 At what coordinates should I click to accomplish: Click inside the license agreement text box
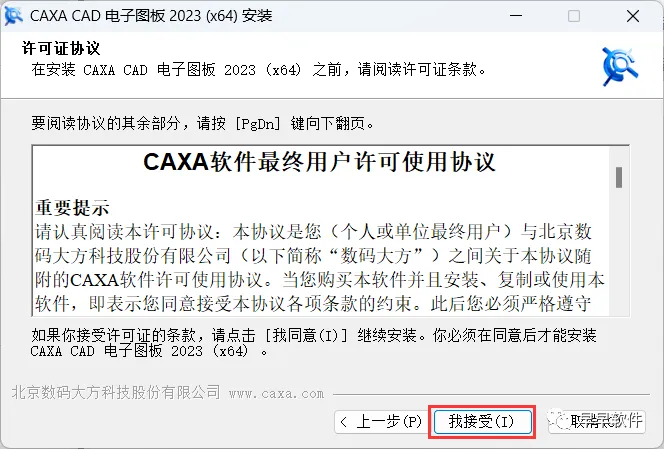click(330, 231)
